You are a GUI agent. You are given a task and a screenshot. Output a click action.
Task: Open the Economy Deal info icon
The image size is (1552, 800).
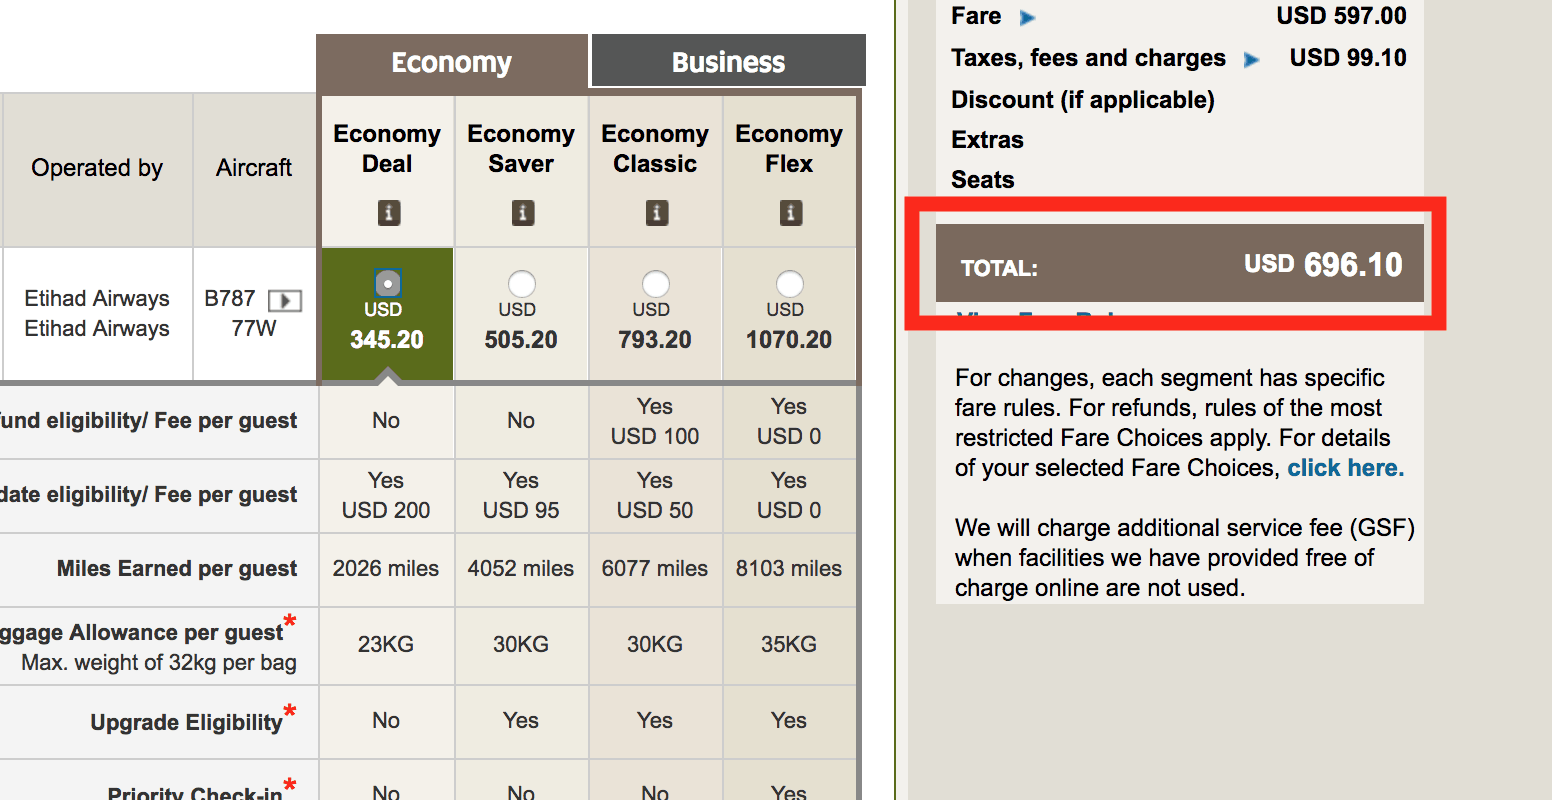388,213
